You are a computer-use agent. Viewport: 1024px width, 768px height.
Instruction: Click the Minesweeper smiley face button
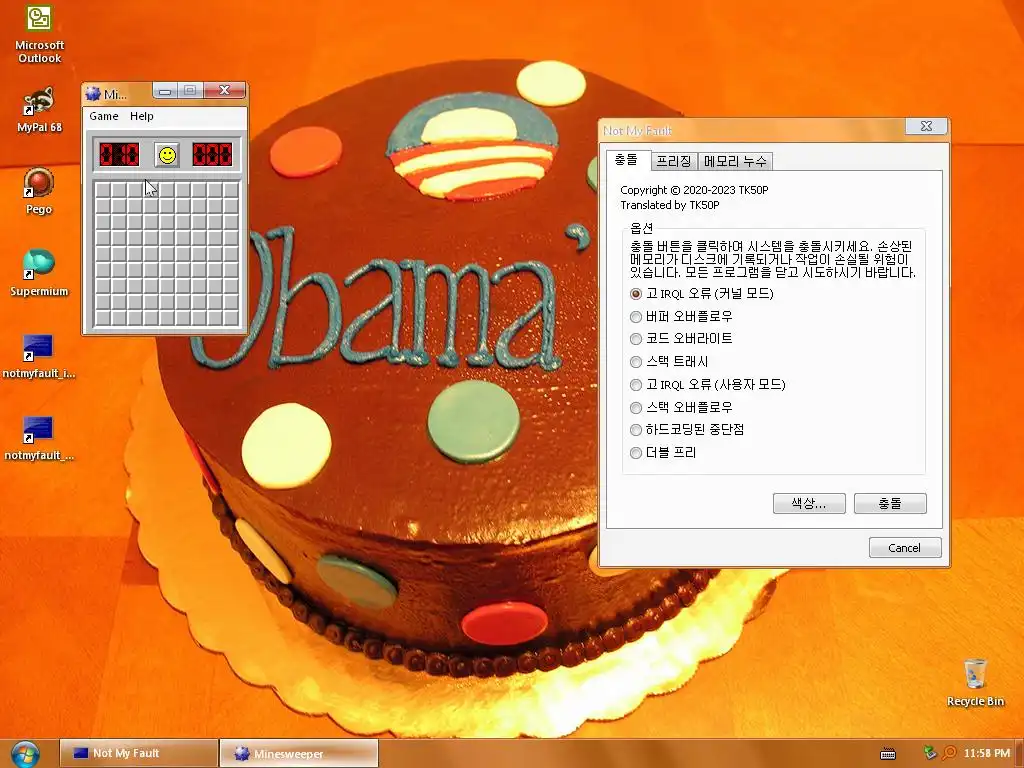(x=168, y=155)
